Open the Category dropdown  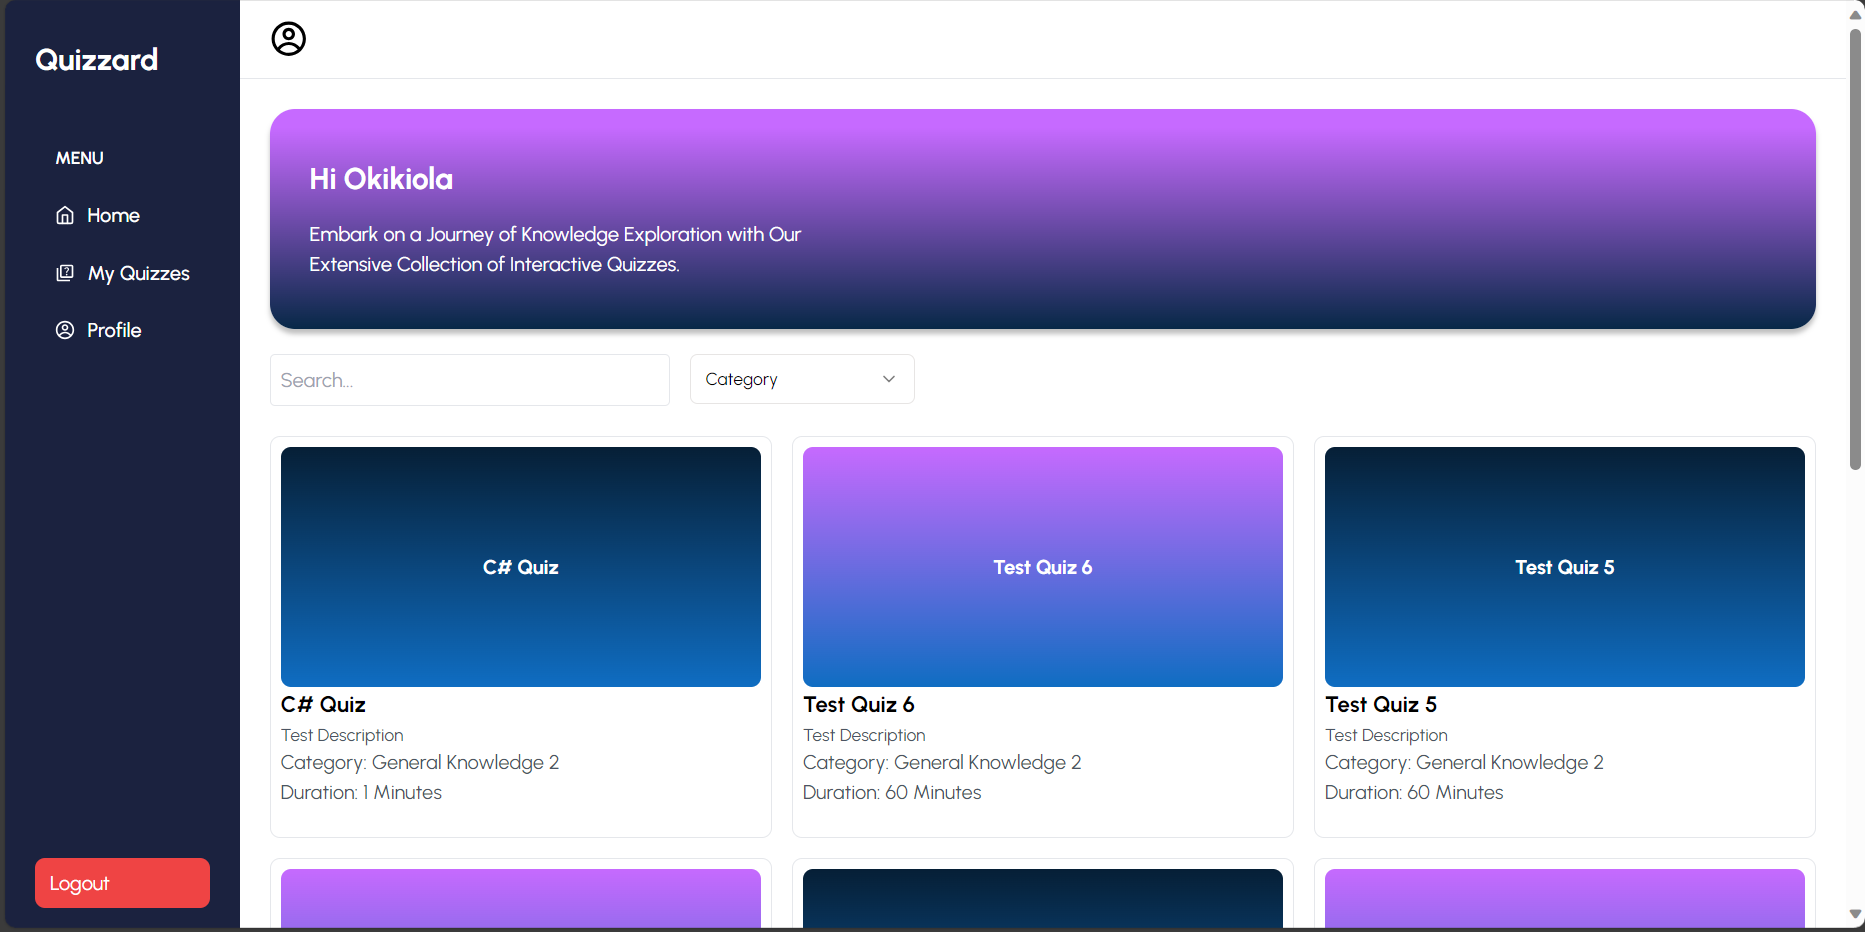click(802, 379)
